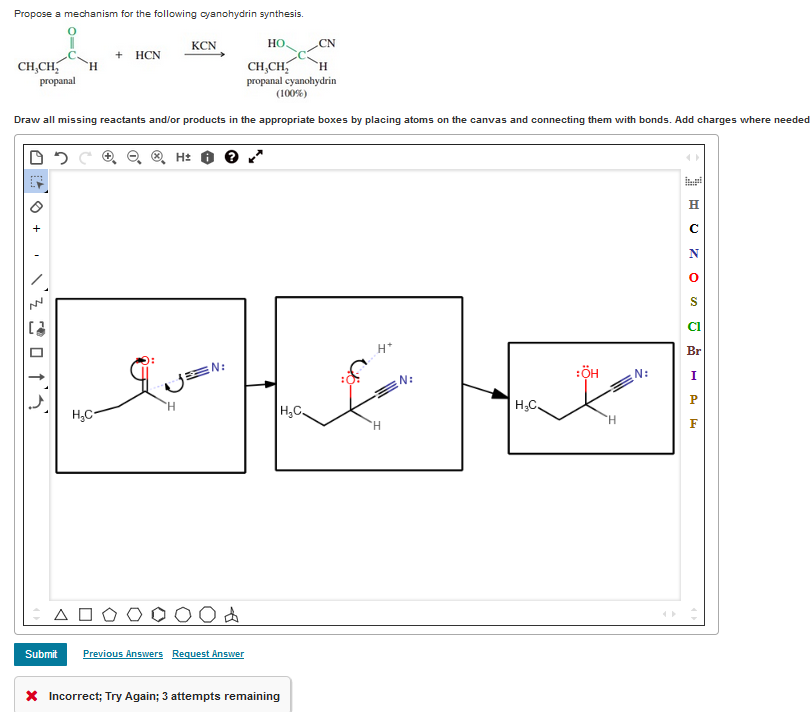Choose the curved-arrow electron pushing tool

[x=36, y=402]
